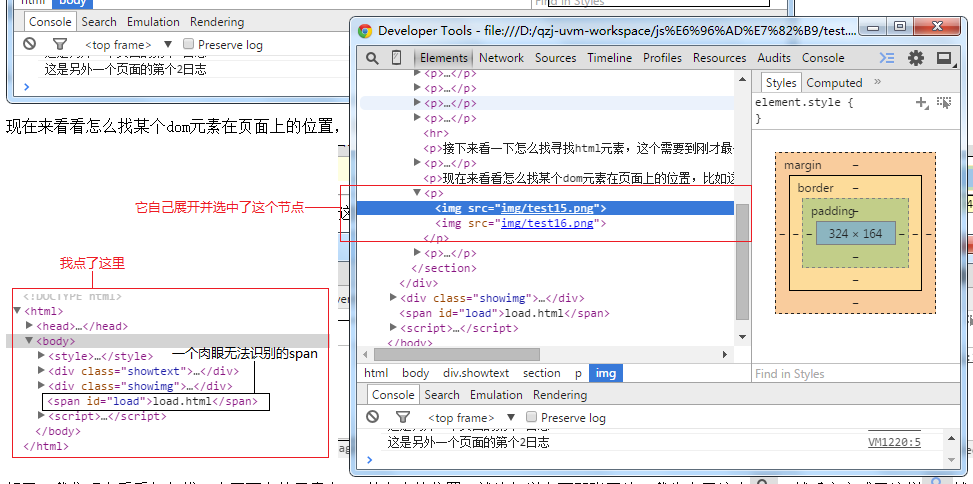The image size is (973, 484).
Task: Follow the img/test16.png link
Action: point(547,223)
